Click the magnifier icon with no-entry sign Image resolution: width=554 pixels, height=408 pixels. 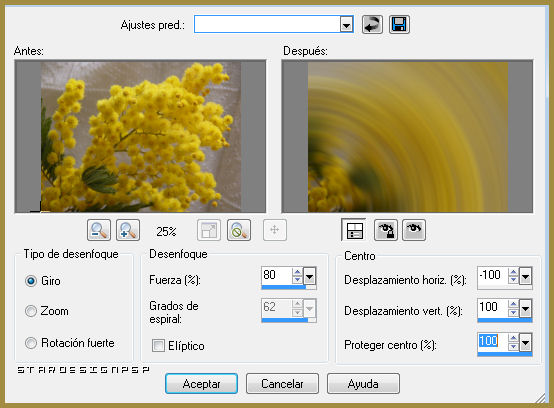pyautogui.click(x=239, y=230)
